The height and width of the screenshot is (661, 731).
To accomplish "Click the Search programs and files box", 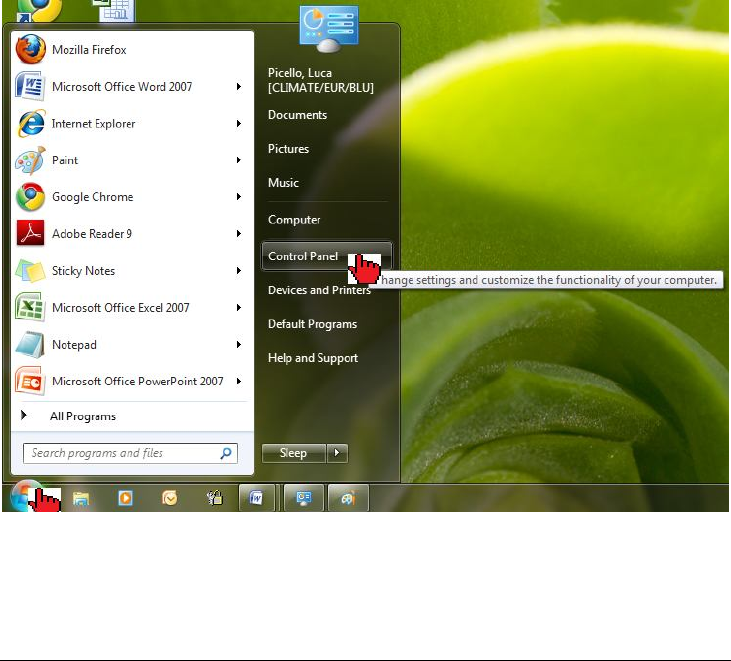I will 120,453.
